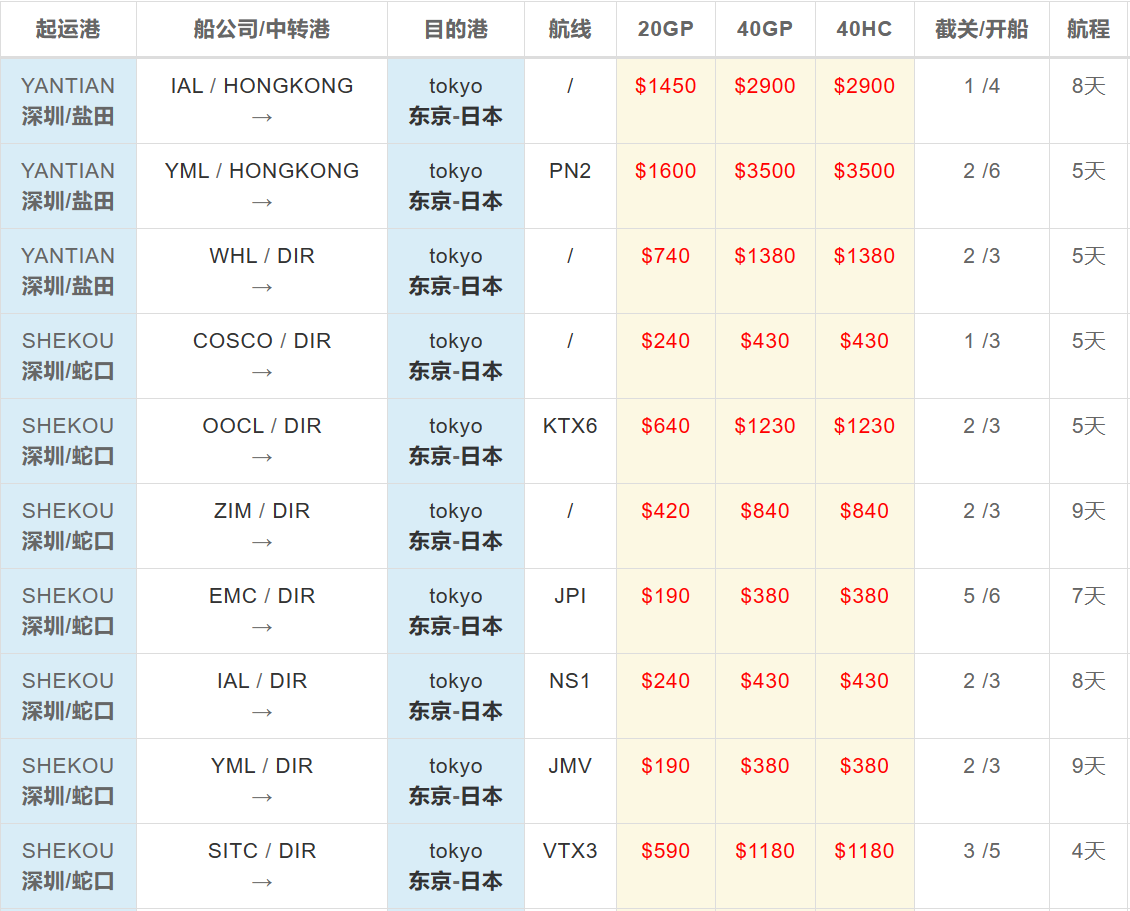Image resolution: width=1130 pixels, height=911 pixels.
Task: Select the KTX6 route code
Action: (570, 426)
